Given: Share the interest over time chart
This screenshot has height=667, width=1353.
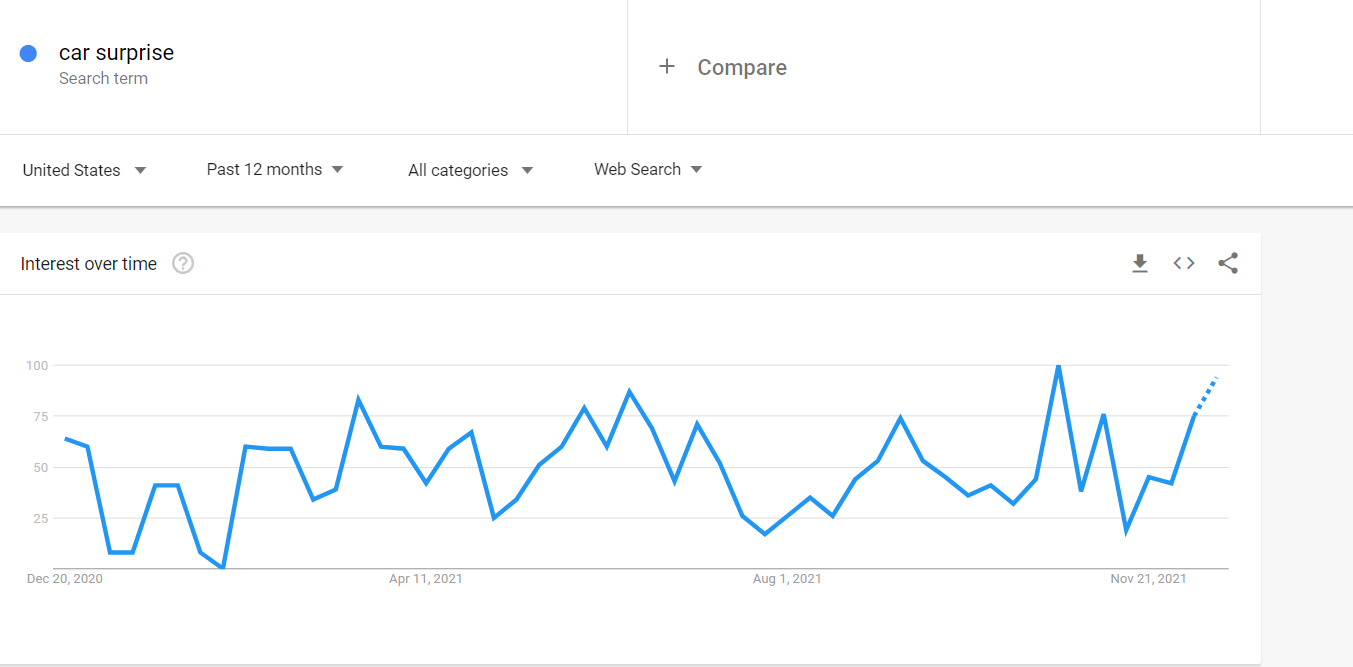Looking at the screenshot, I should tap(1228, 264).
